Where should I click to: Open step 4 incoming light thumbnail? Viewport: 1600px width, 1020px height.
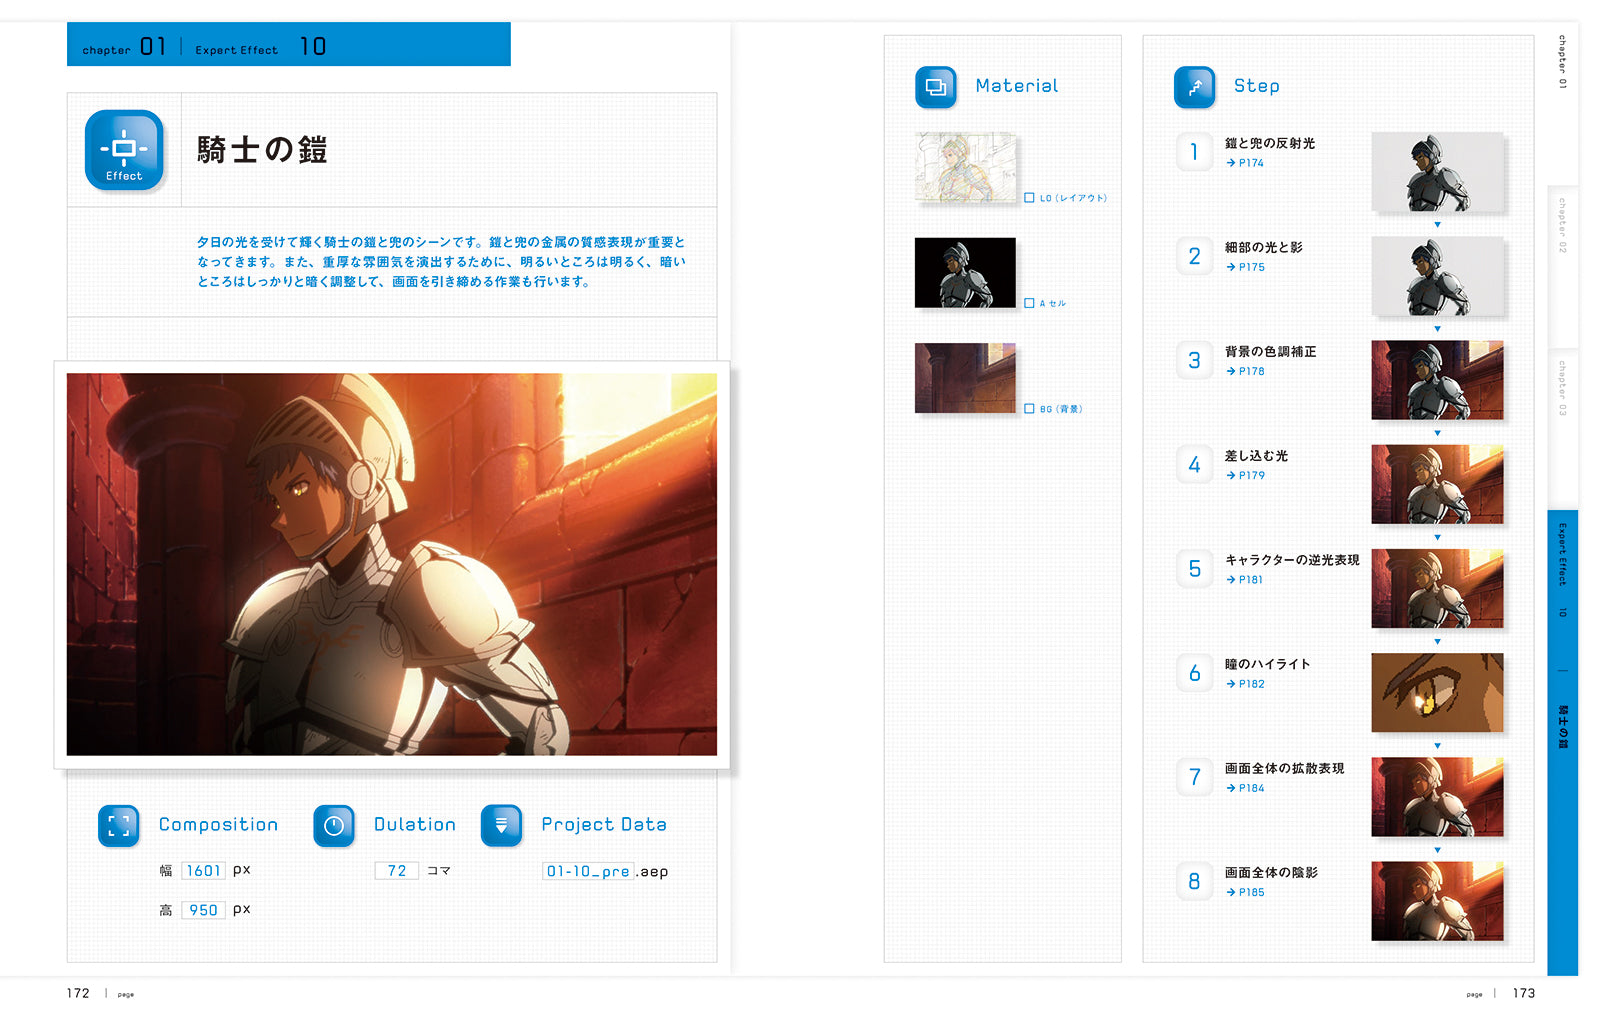click(1437, 484)
